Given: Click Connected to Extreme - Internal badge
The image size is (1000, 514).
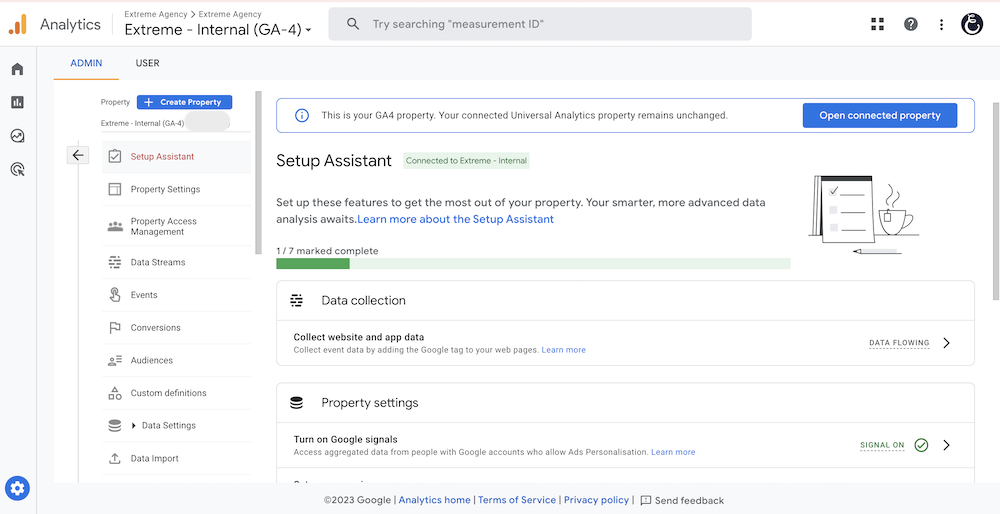Looking at the screenshot, I should [466, 161].
